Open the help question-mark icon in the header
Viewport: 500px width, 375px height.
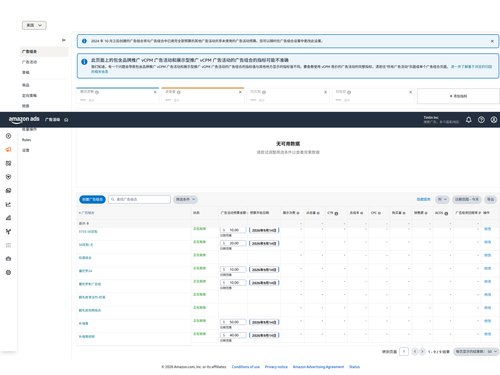[x=481, y=120]
